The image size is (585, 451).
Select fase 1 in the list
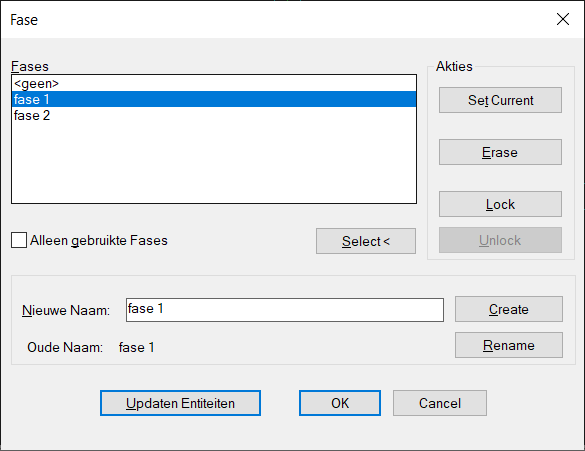point(214,99)
